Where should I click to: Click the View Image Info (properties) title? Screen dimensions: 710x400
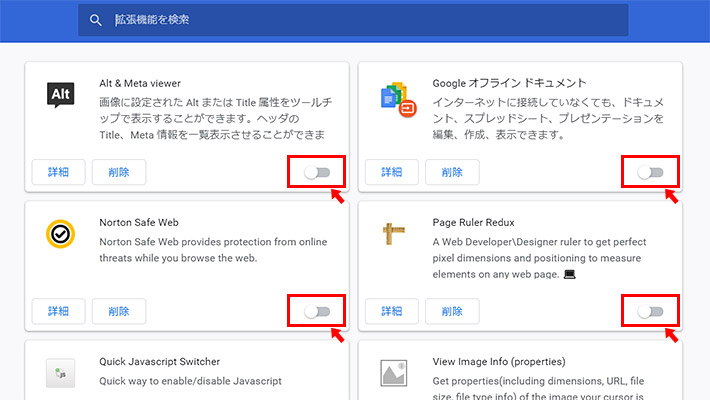click(x=499, y=361)
